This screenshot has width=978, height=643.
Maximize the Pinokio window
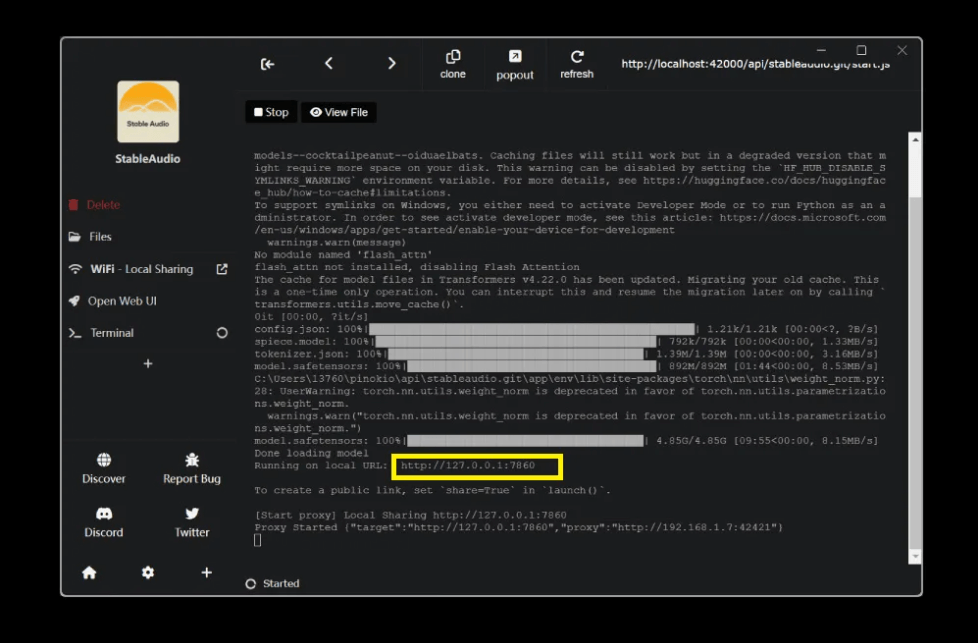pyautogui.click(x=861, y=50)
